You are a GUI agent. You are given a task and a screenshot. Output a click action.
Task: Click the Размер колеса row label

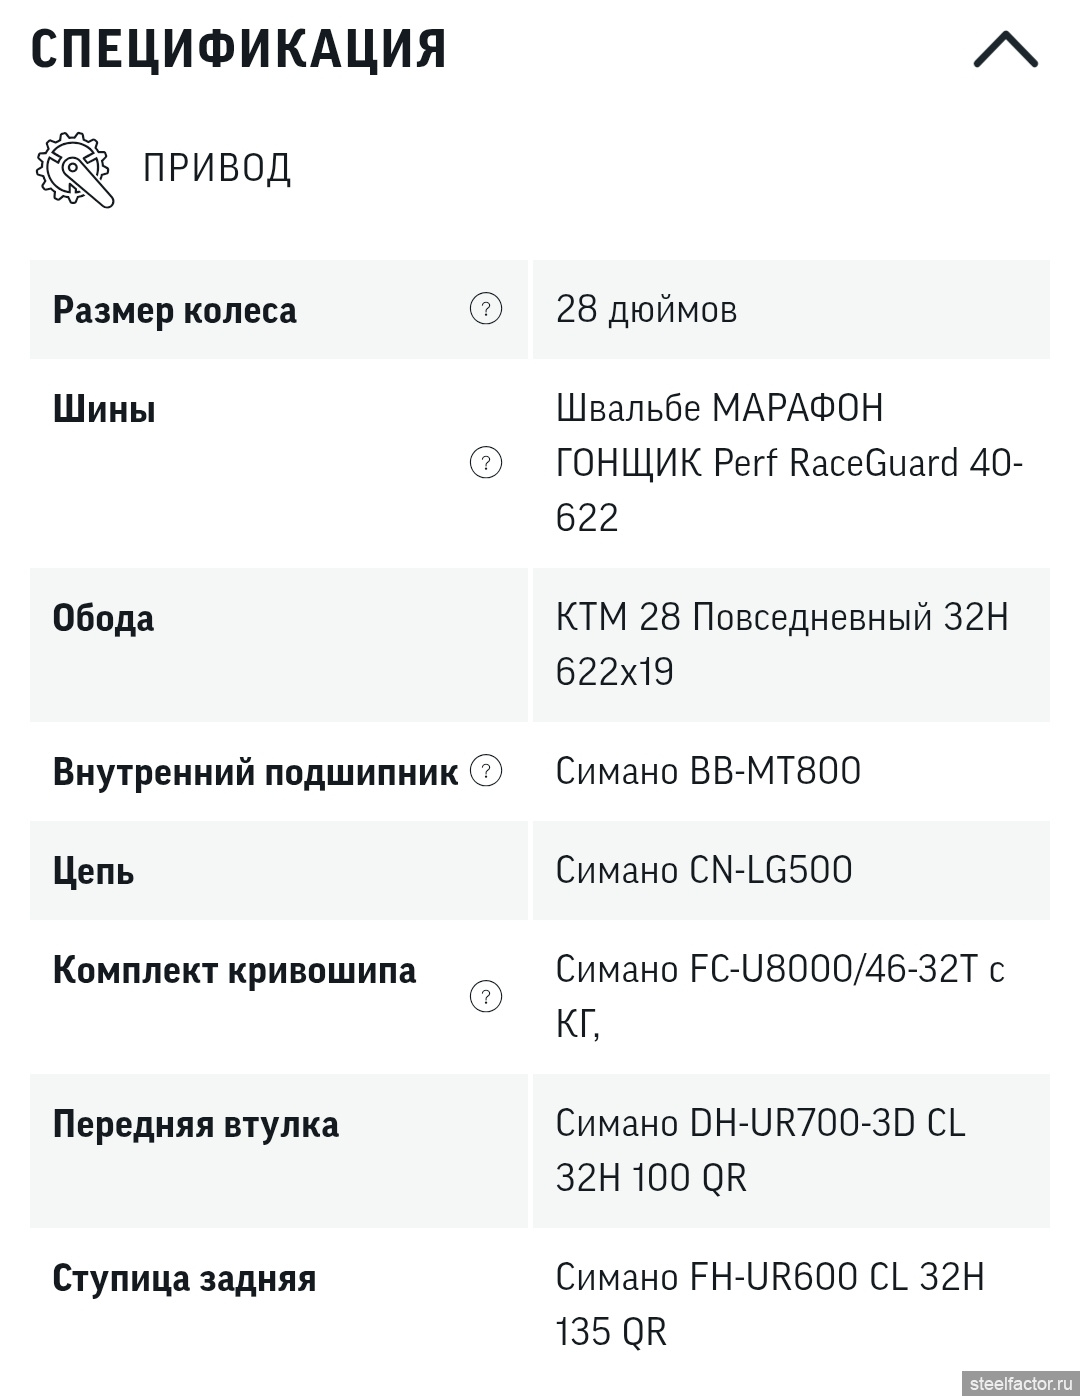(175, 311)
